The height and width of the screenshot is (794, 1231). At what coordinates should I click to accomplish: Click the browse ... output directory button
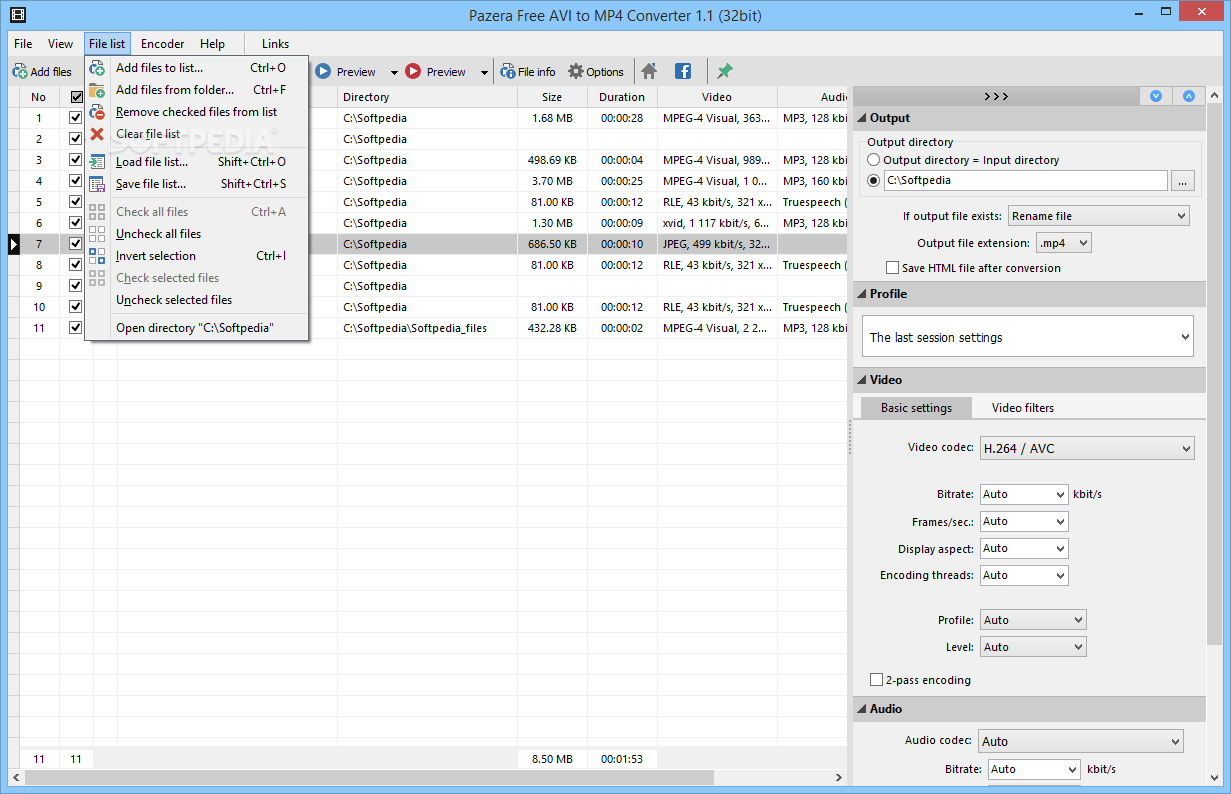[1183, 181]
